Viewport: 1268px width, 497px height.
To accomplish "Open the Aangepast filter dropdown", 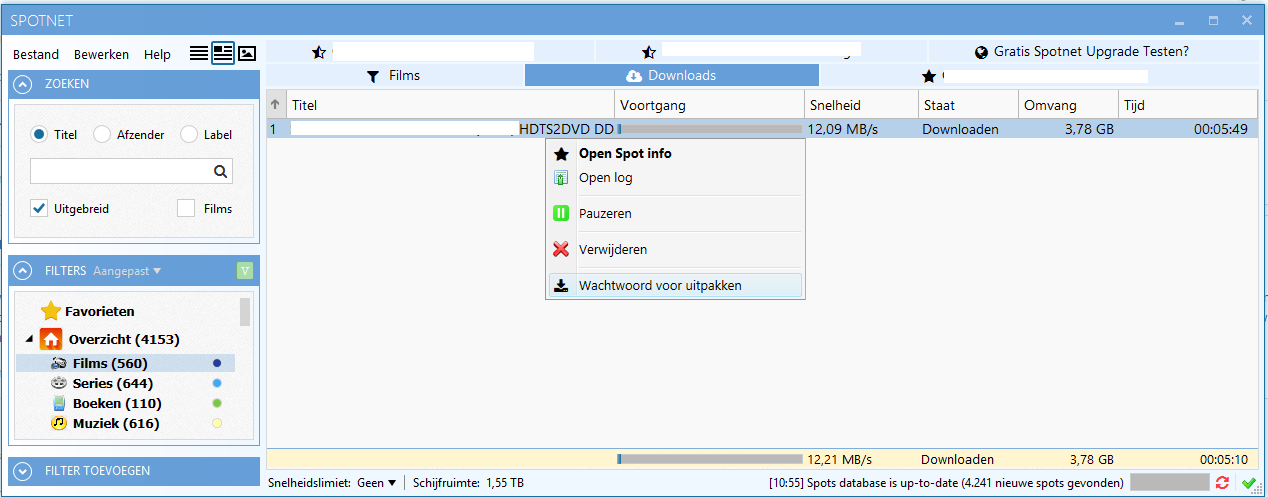I will click(127, 271).
